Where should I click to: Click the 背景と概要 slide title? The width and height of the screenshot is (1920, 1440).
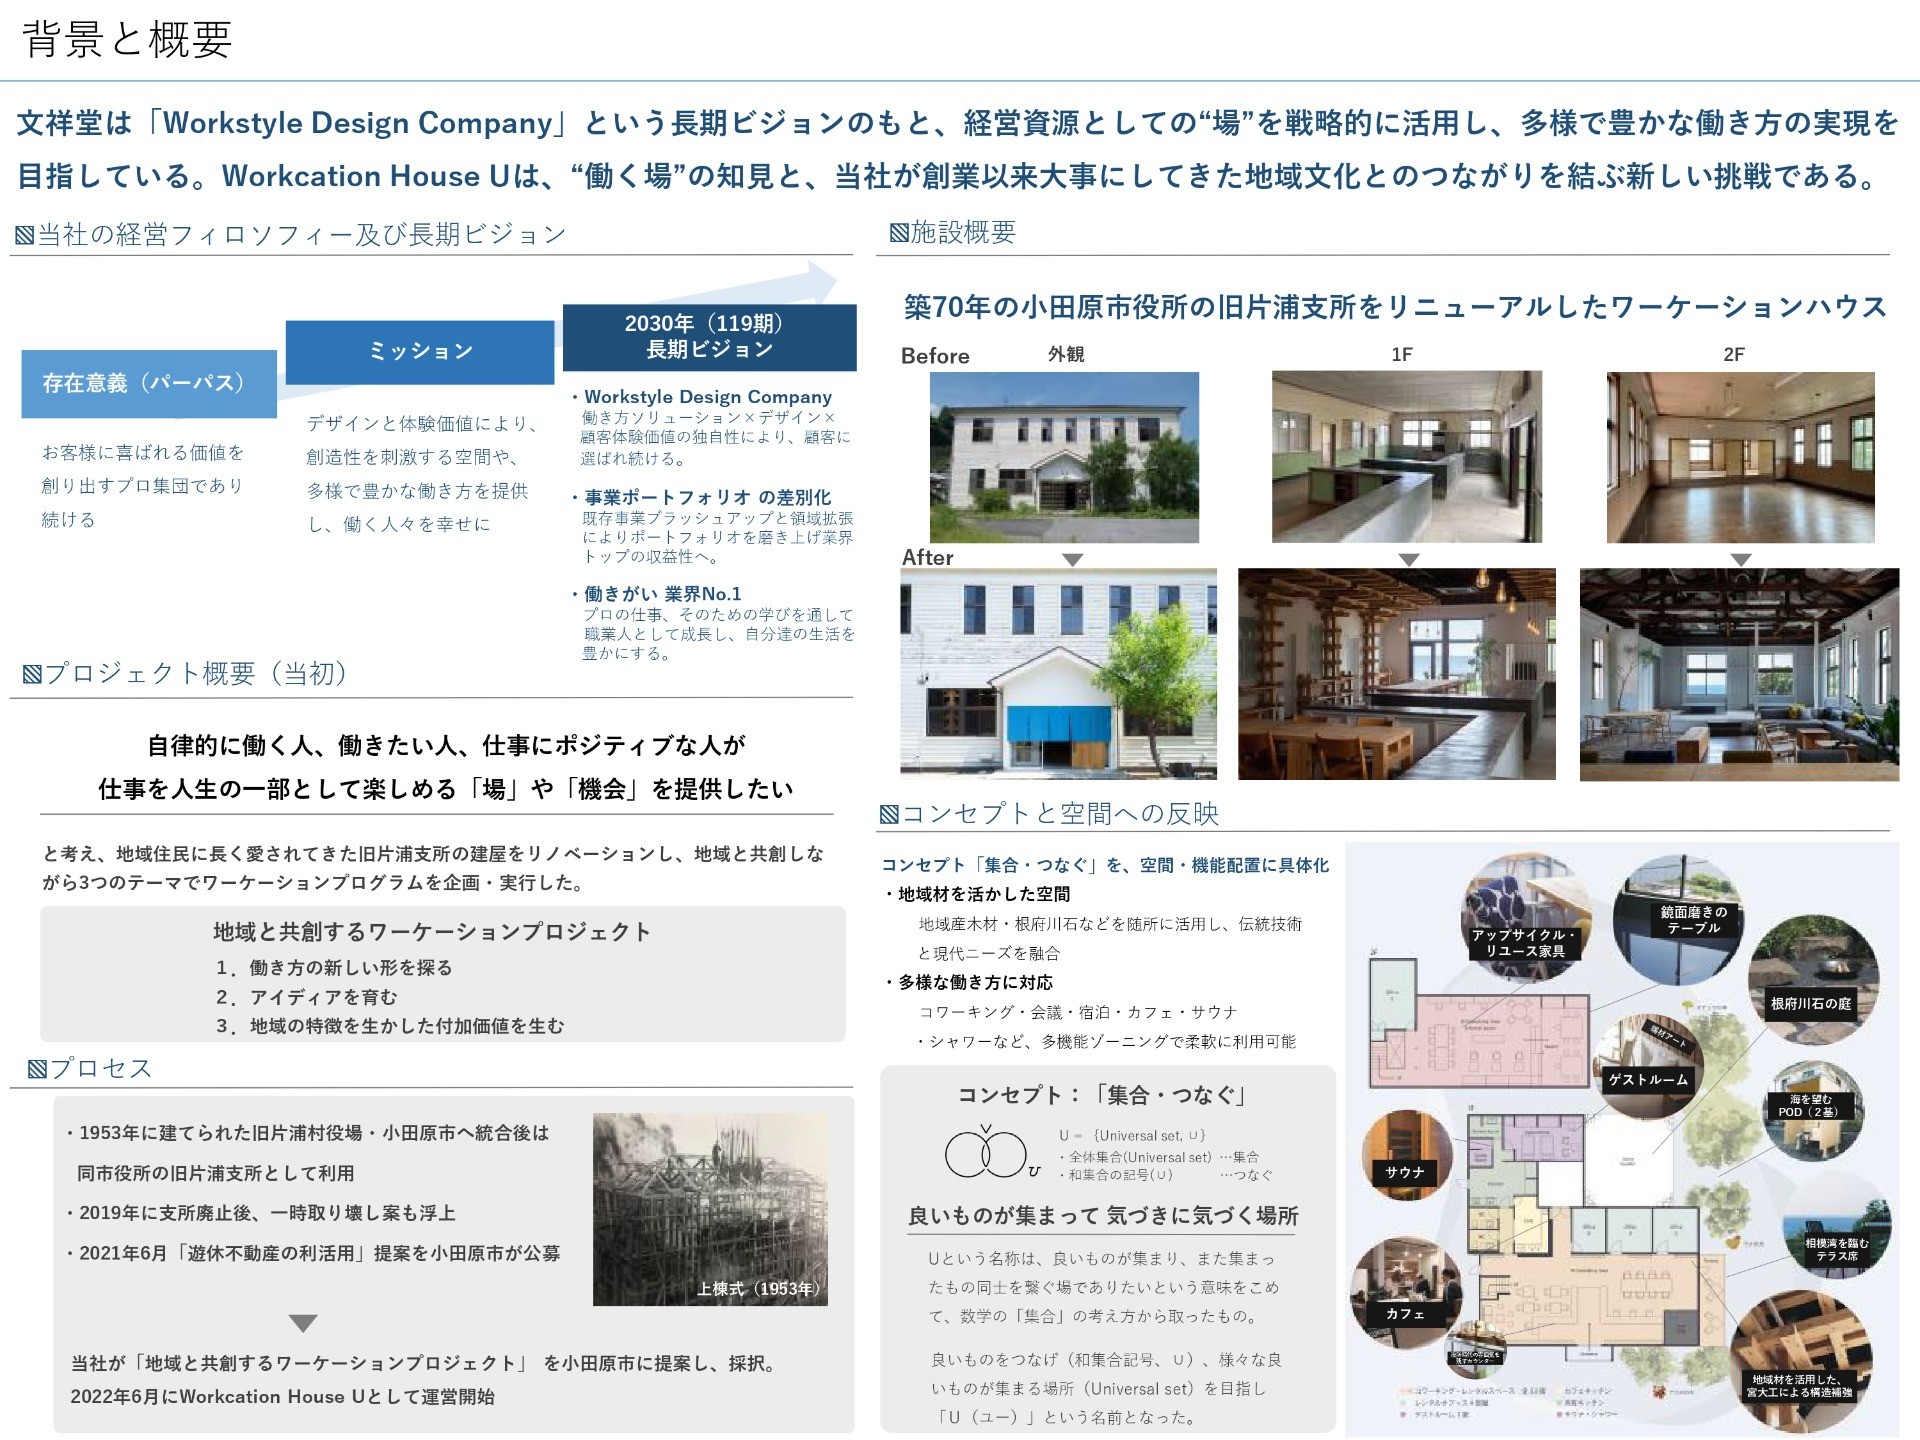127,40
